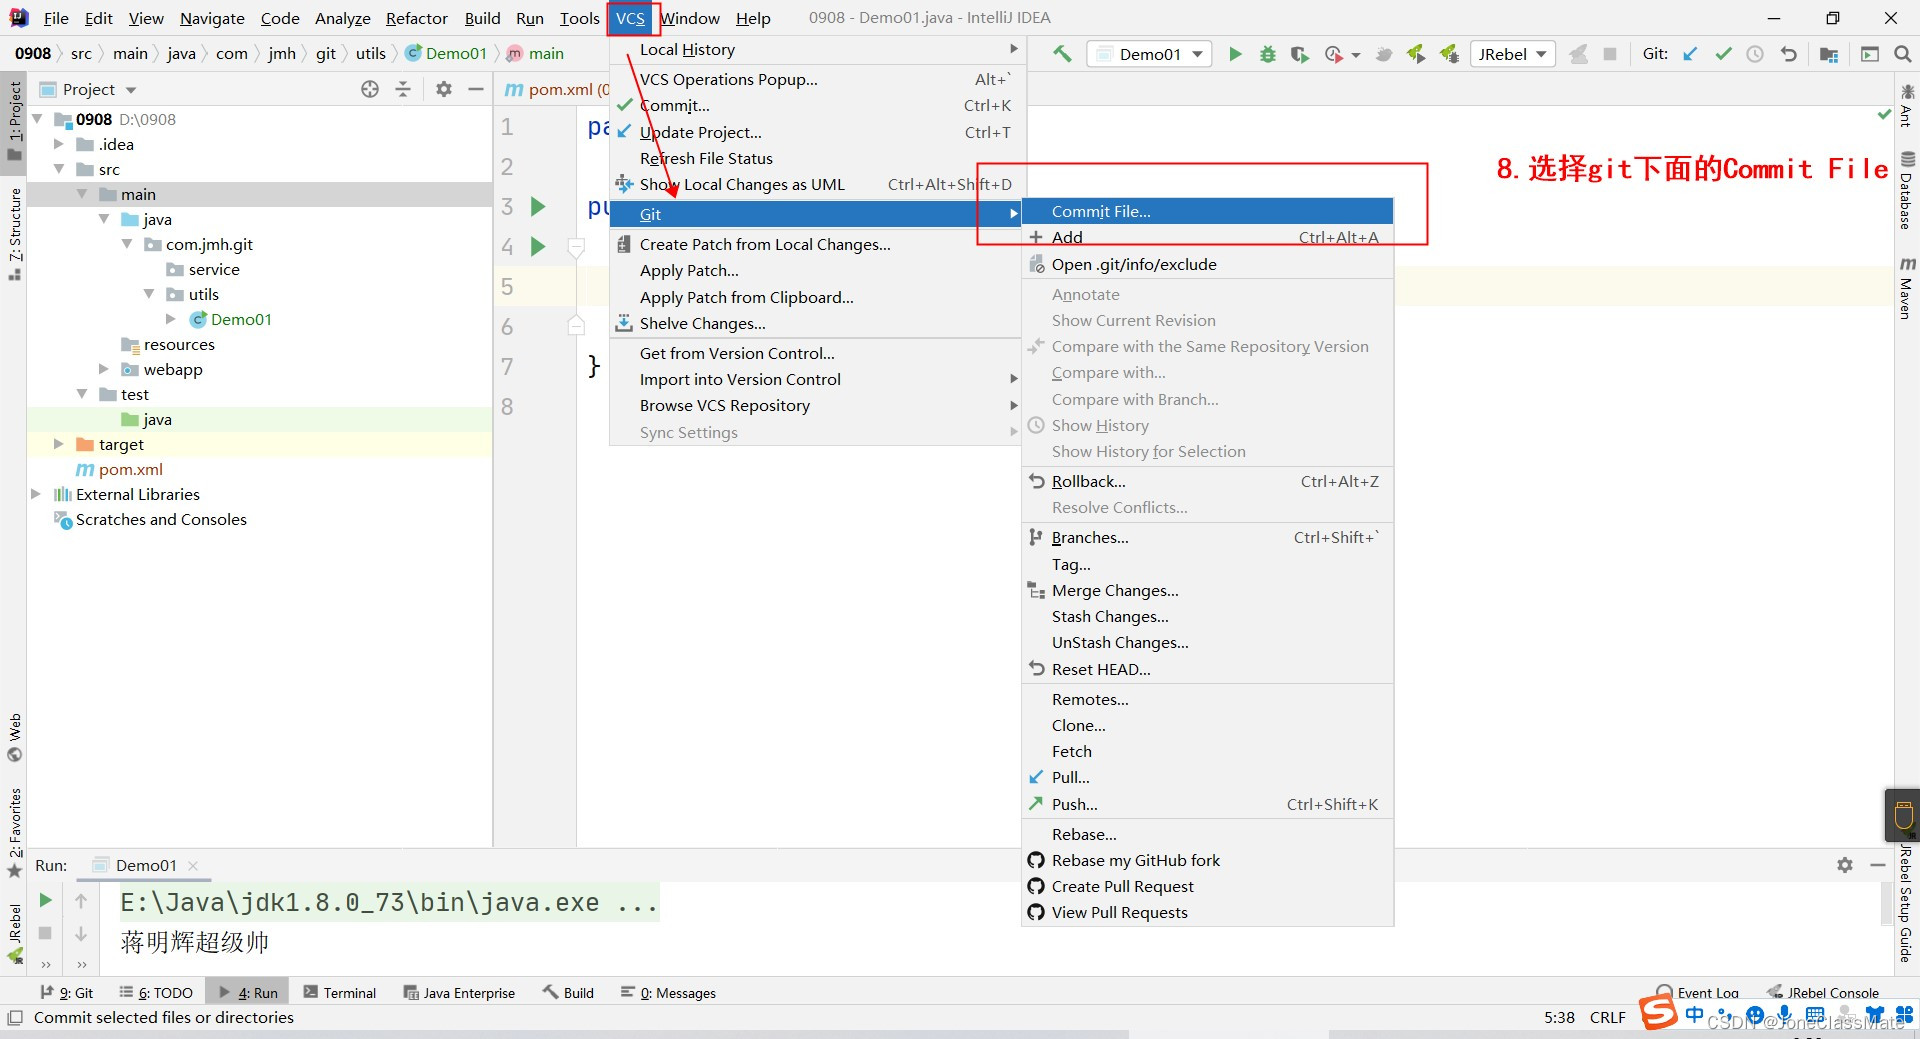Click Sogou input method tray icon
Viewport: 1920px width, 1039px height.
1658,1012
